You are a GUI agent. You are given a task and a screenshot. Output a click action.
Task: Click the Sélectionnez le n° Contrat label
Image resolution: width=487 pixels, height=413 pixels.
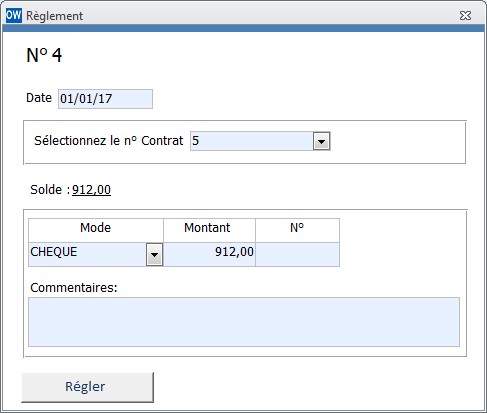(109, 141)
